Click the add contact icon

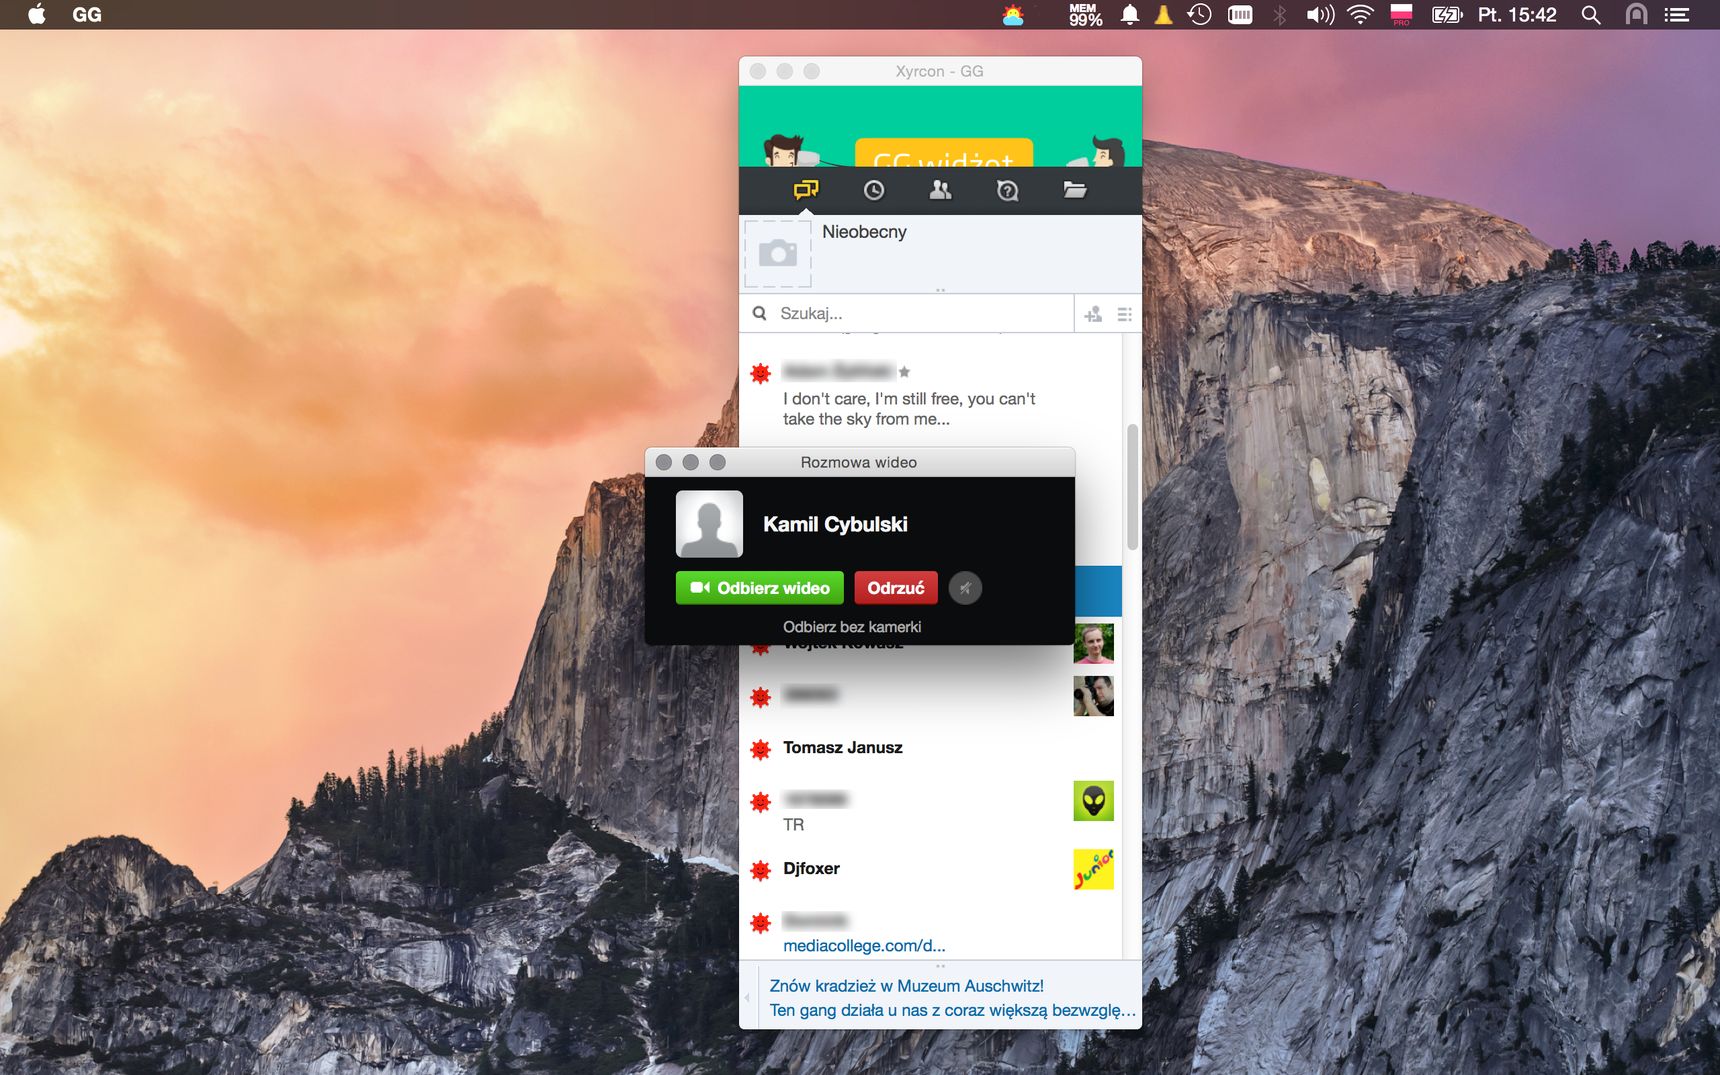(1093, 314)
